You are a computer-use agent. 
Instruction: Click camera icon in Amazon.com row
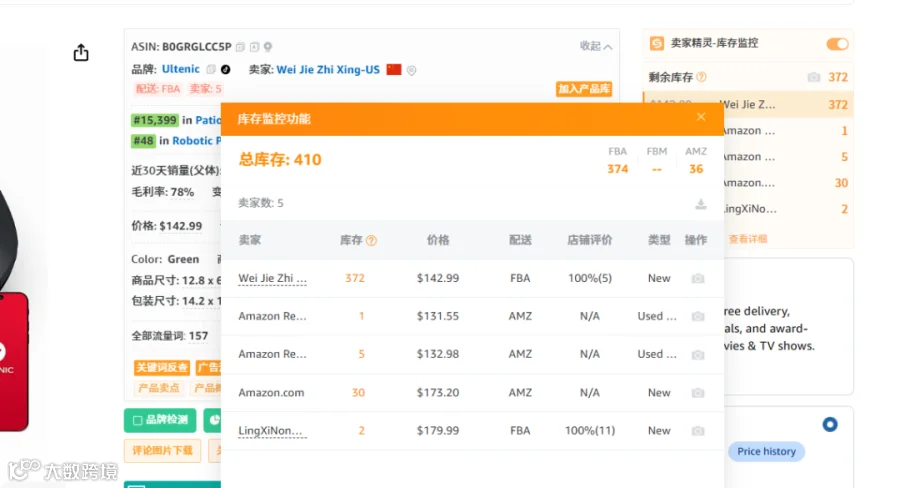tap(698, 393)
